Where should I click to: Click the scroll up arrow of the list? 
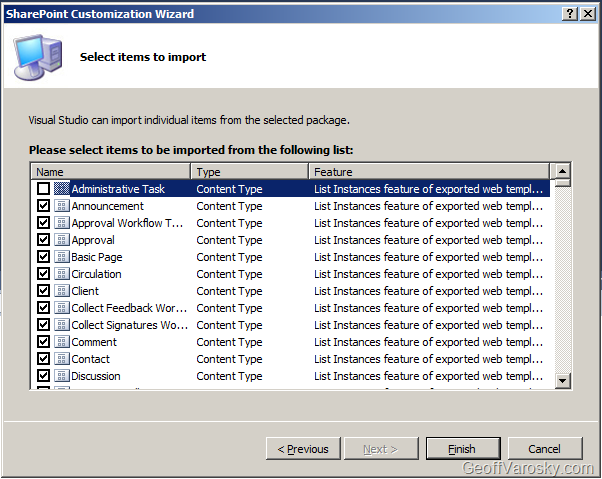[563, 171]
